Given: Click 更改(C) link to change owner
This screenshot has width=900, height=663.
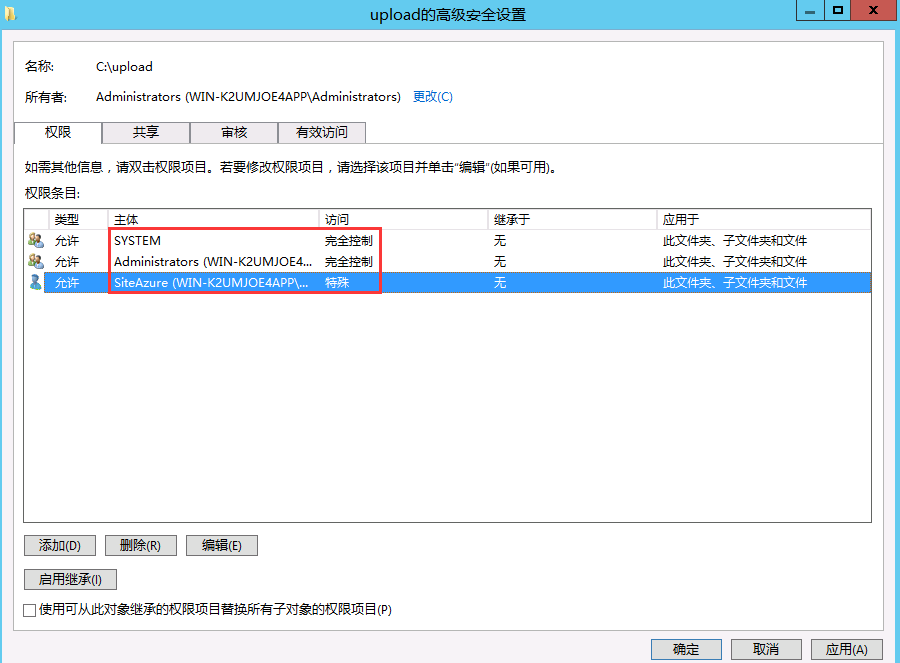Looking at the screenshot, I should pyautogui.click(x=433, y=97).
